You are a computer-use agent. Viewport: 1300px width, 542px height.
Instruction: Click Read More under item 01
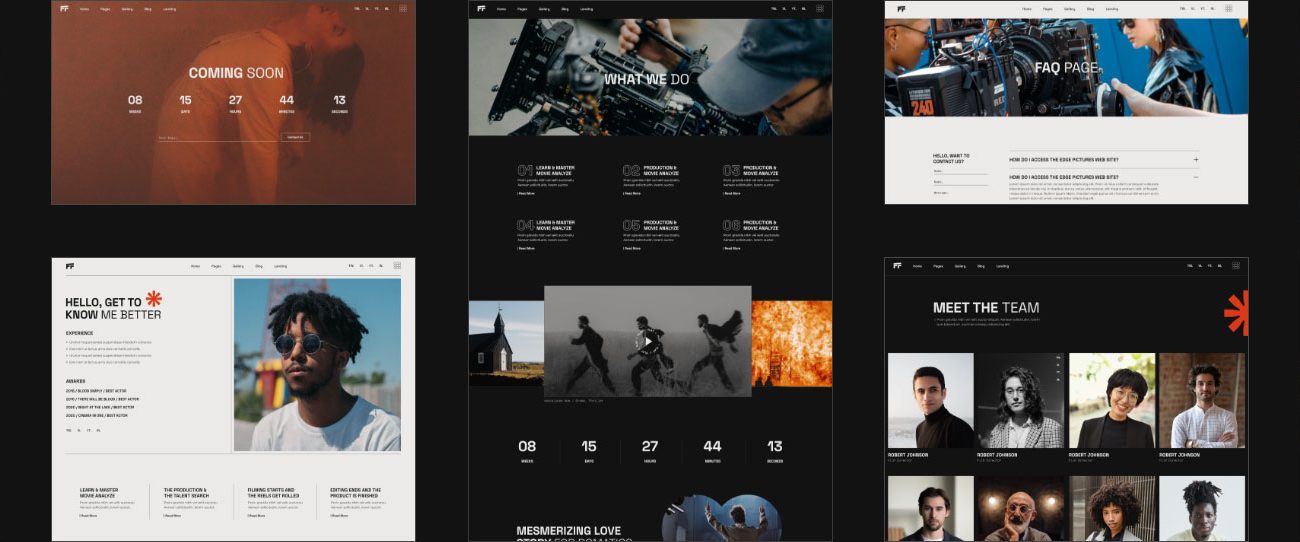[x=525, y=193]
